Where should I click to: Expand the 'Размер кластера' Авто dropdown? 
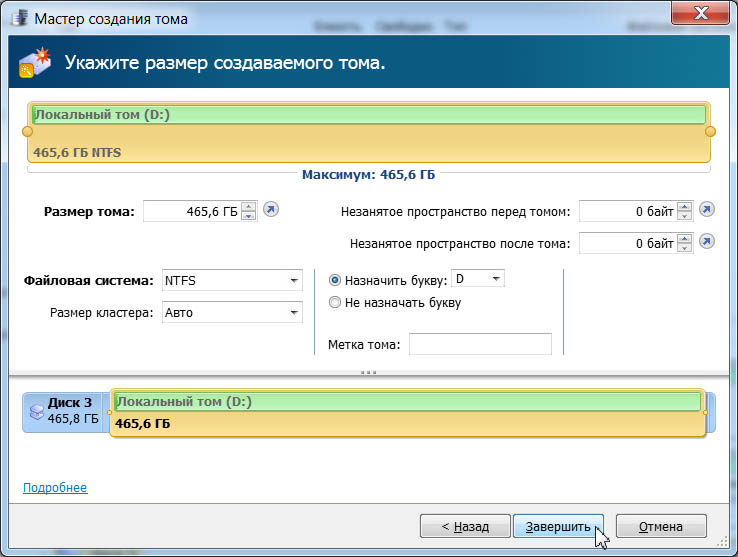click(232, 313)
